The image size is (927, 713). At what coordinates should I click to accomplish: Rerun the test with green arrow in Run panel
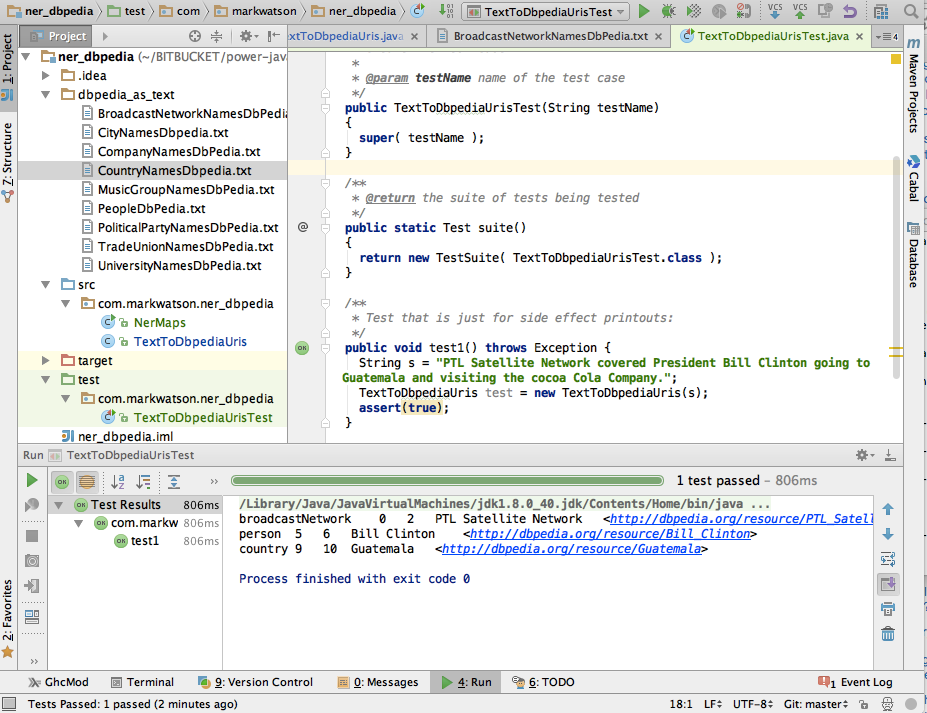(31, 478)
